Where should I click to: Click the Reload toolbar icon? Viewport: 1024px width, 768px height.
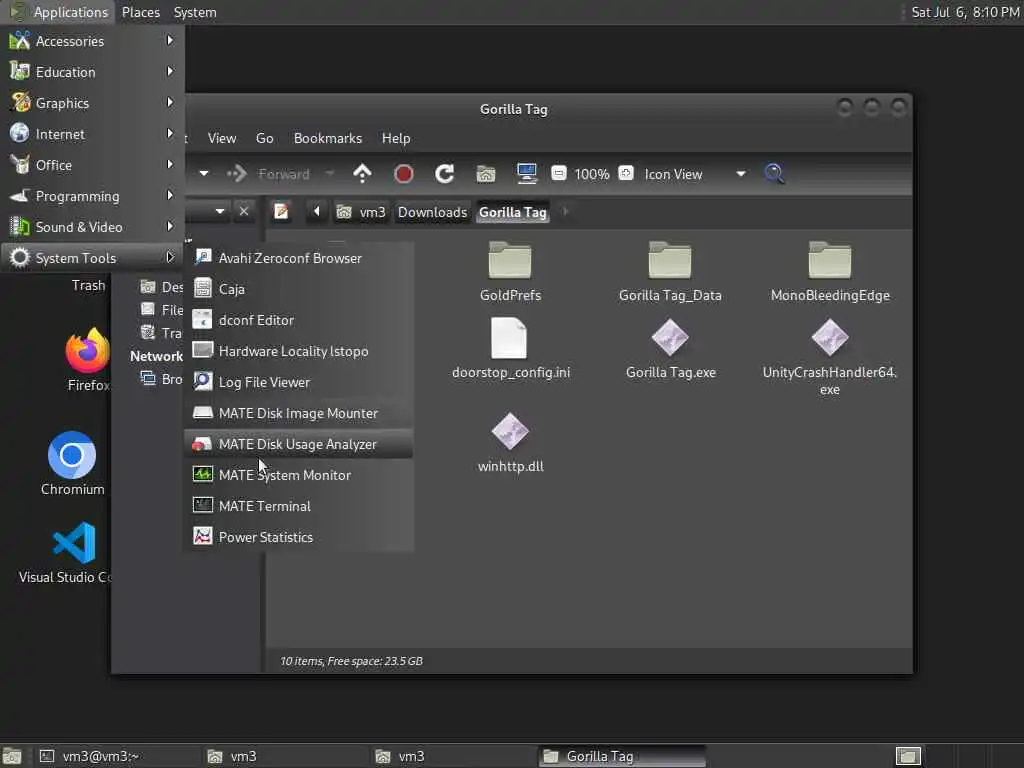click(445, 174)
